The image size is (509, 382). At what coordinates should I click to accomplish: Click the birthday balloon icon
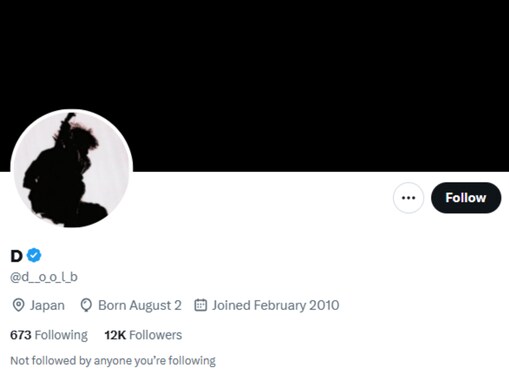[86, 305]
